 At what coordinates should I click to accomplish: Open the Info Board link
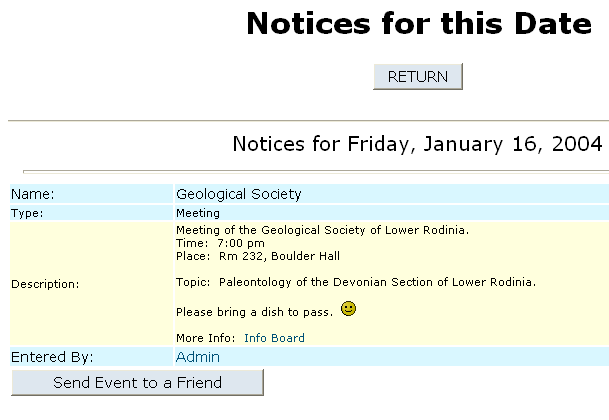click(274, 338)
